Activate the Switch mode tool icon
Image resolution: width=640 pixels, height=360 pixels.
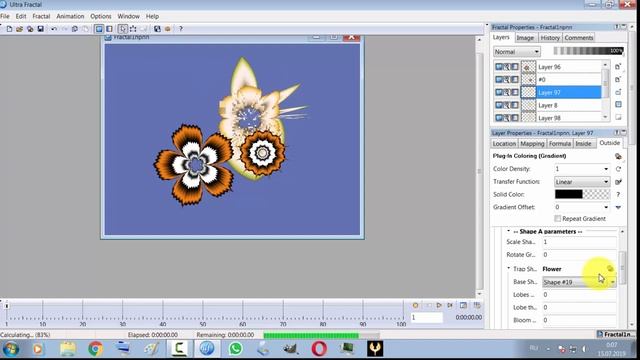(x=133, y=29)
